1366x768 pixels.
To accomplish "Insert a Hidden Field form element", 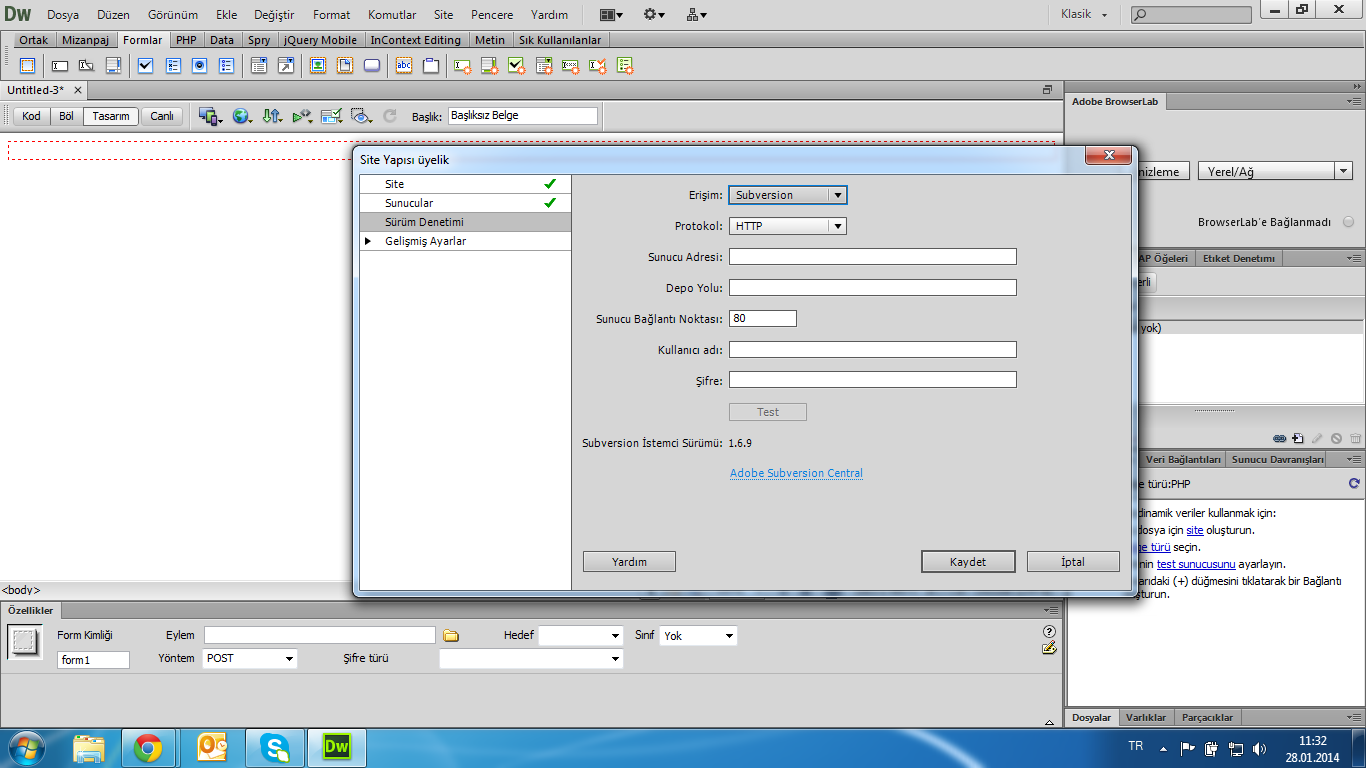I will click(87, 66).
